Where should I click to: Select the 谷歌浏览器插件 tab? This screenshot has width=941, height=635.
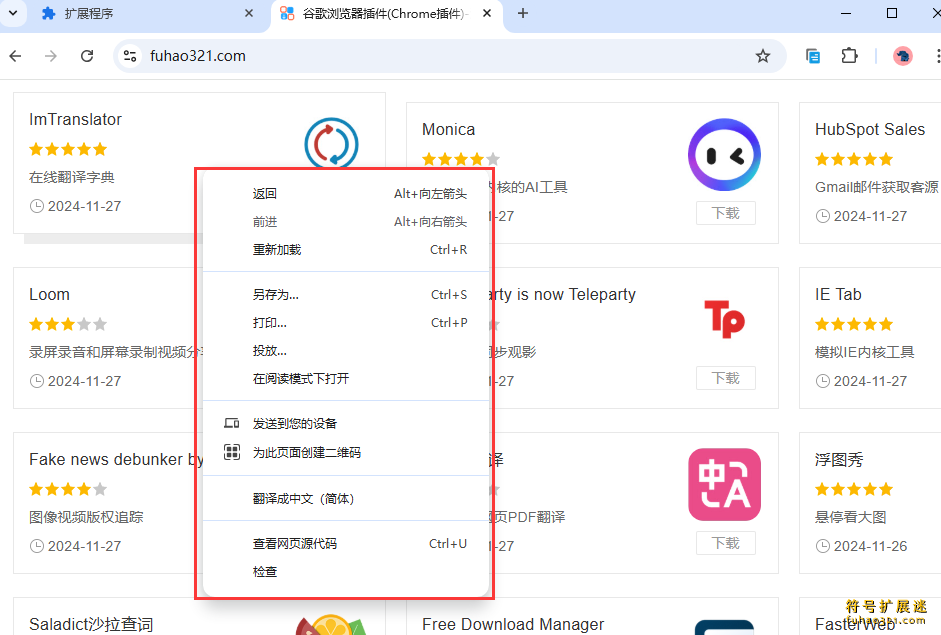click(384, 13)
